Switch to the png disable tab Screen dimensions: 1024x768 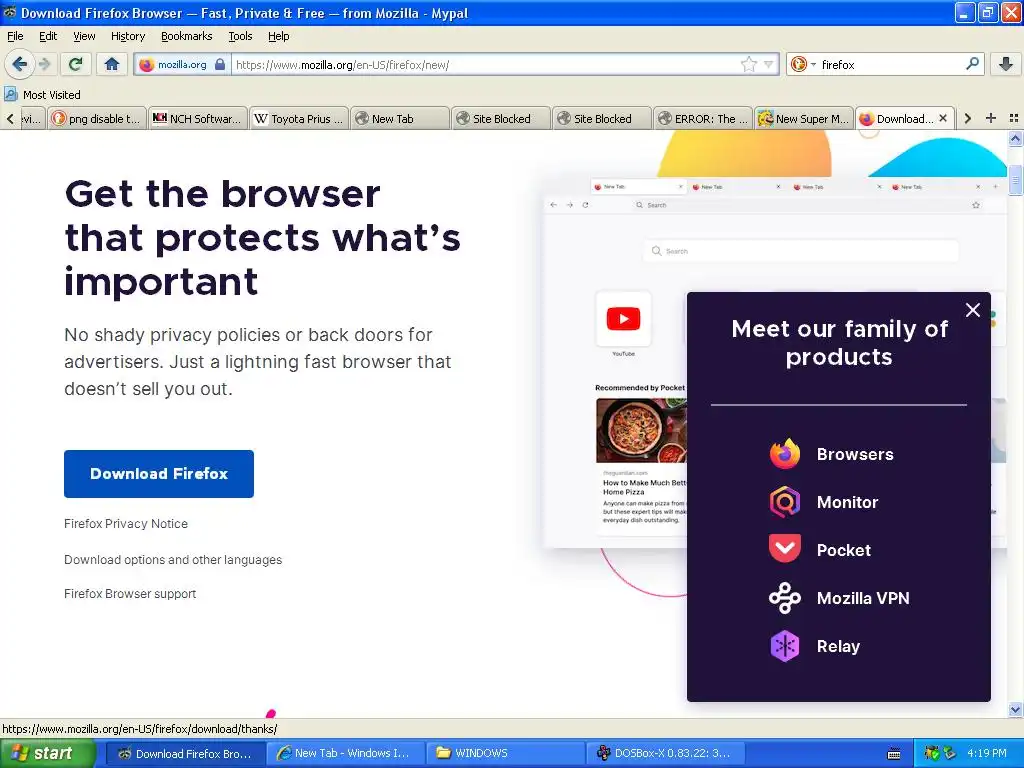[x=97, y=118]
